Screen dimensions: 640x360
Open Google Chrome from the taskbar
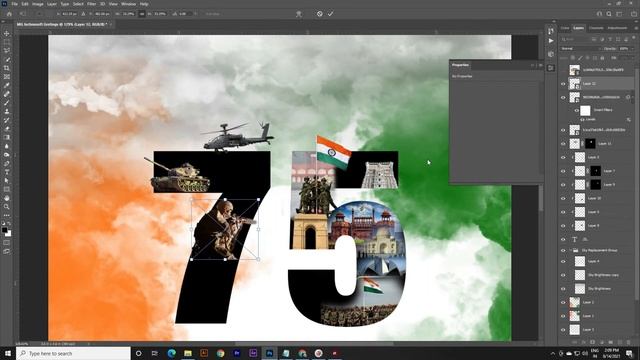pyautogui.click(x=220, y=353)
